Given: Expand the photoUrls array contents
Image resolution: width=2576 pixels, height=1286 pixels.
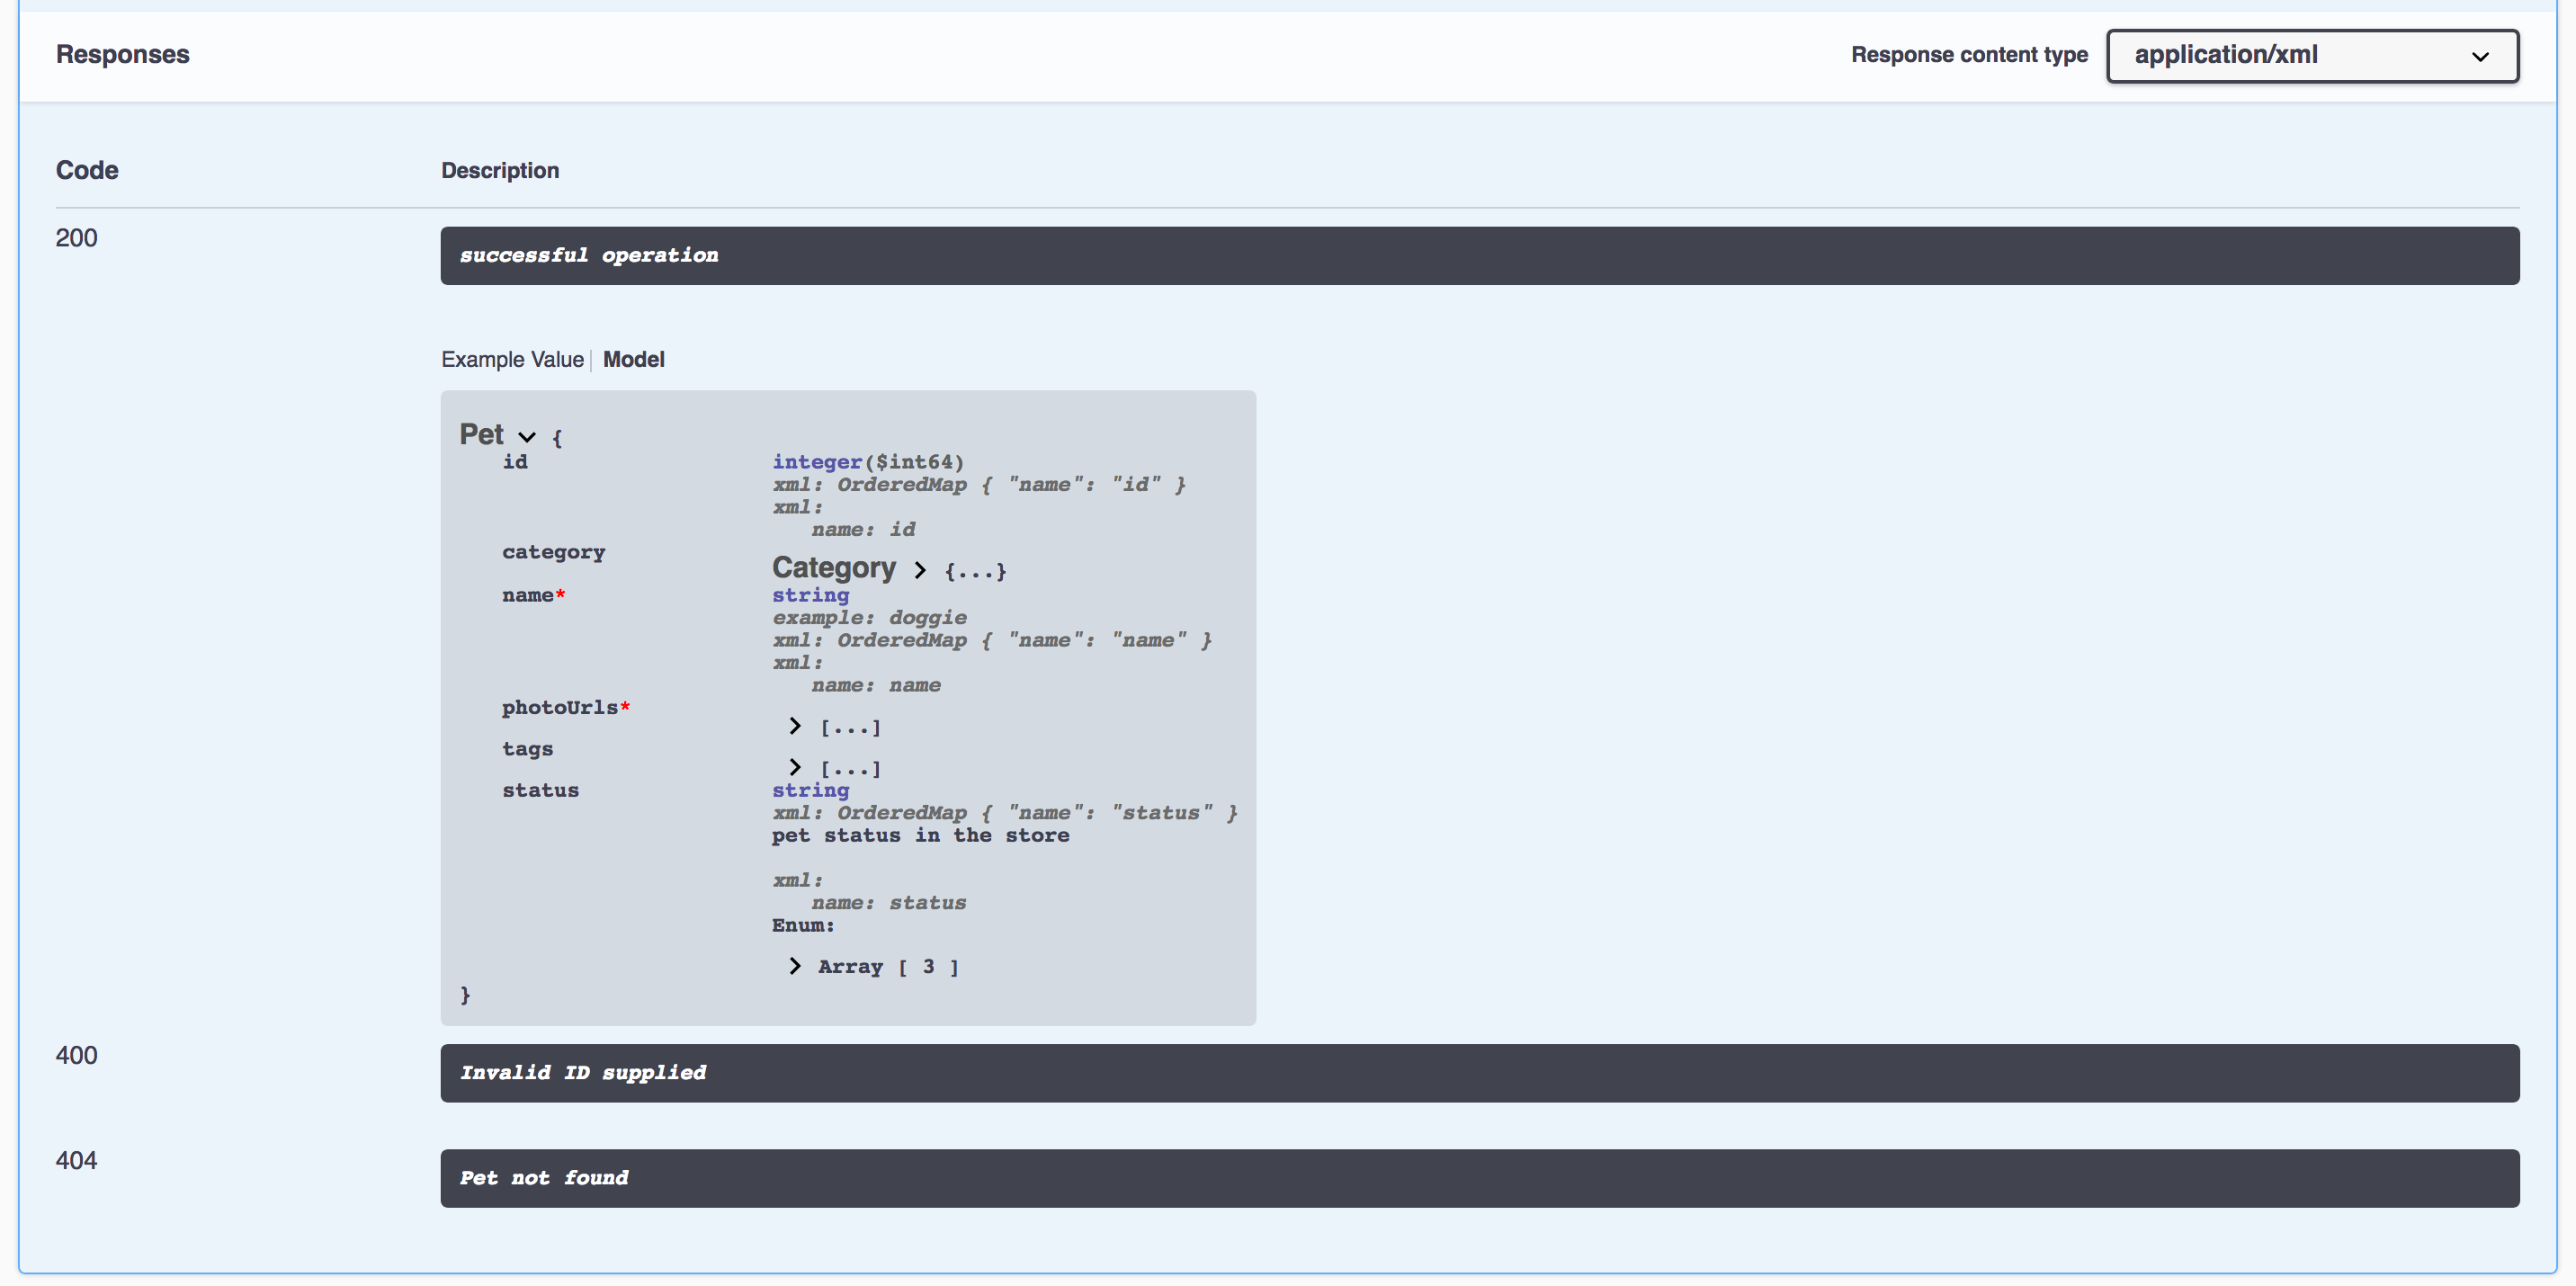Looking at the screenshot, I should tap(795, 726).
